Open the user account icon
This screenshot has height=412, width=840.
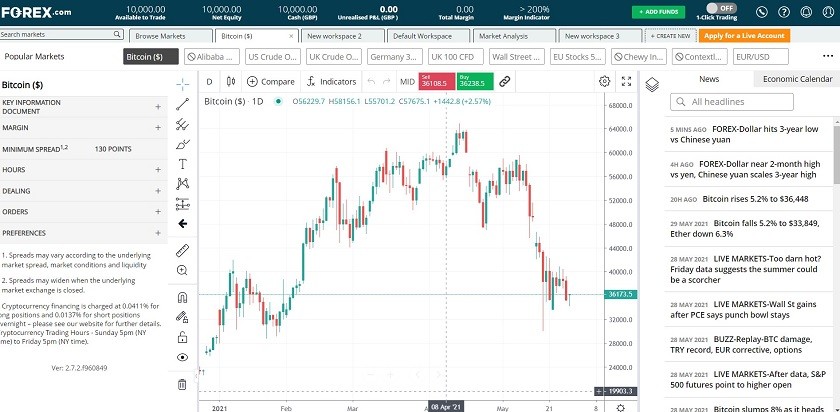(828, 12)
